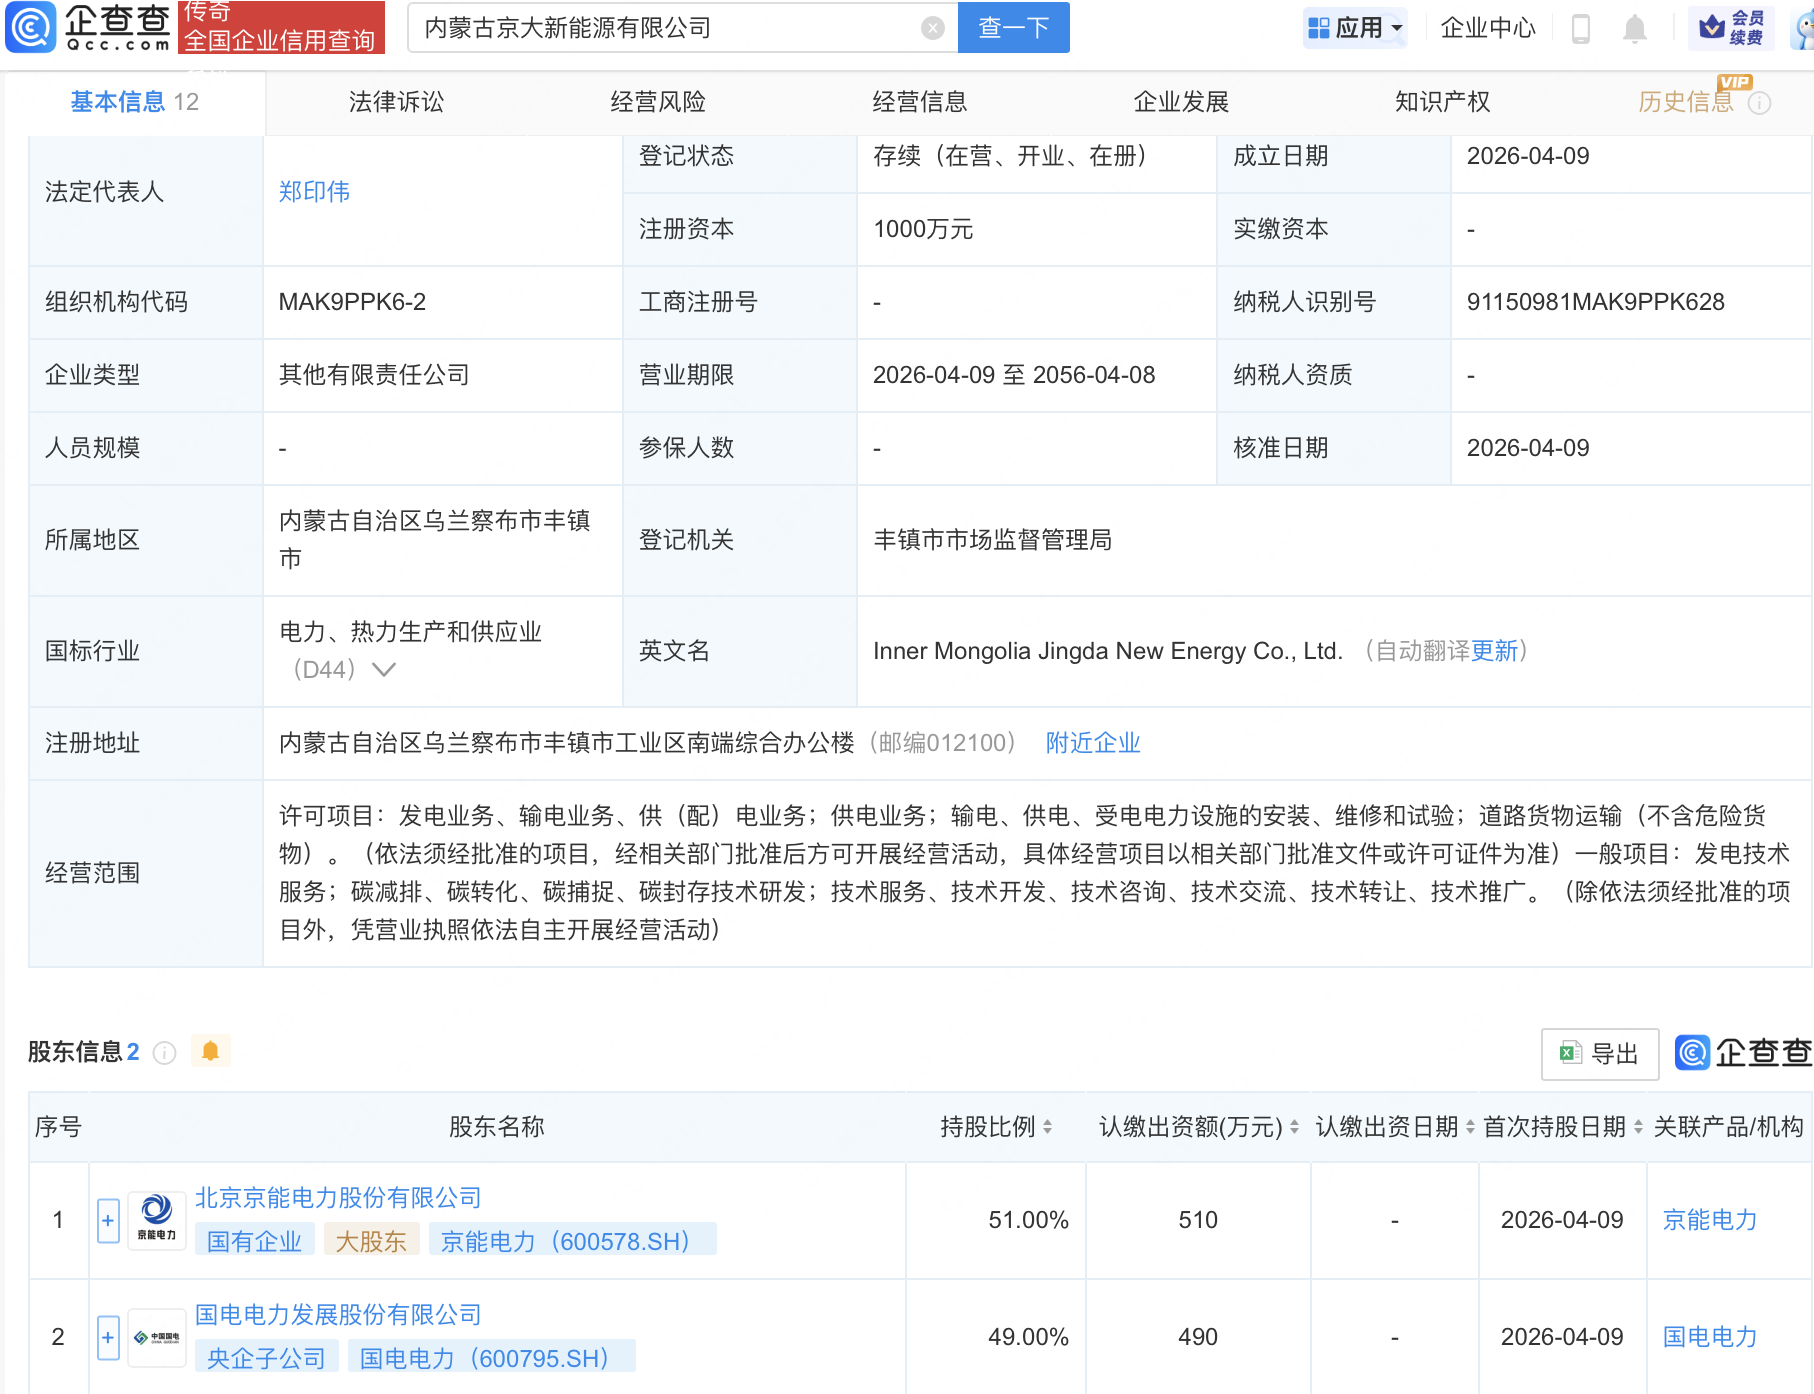Click the company name search input field
This screenshot has width=1814, height=1394.
pyautogui.click(x=665, y=28)
